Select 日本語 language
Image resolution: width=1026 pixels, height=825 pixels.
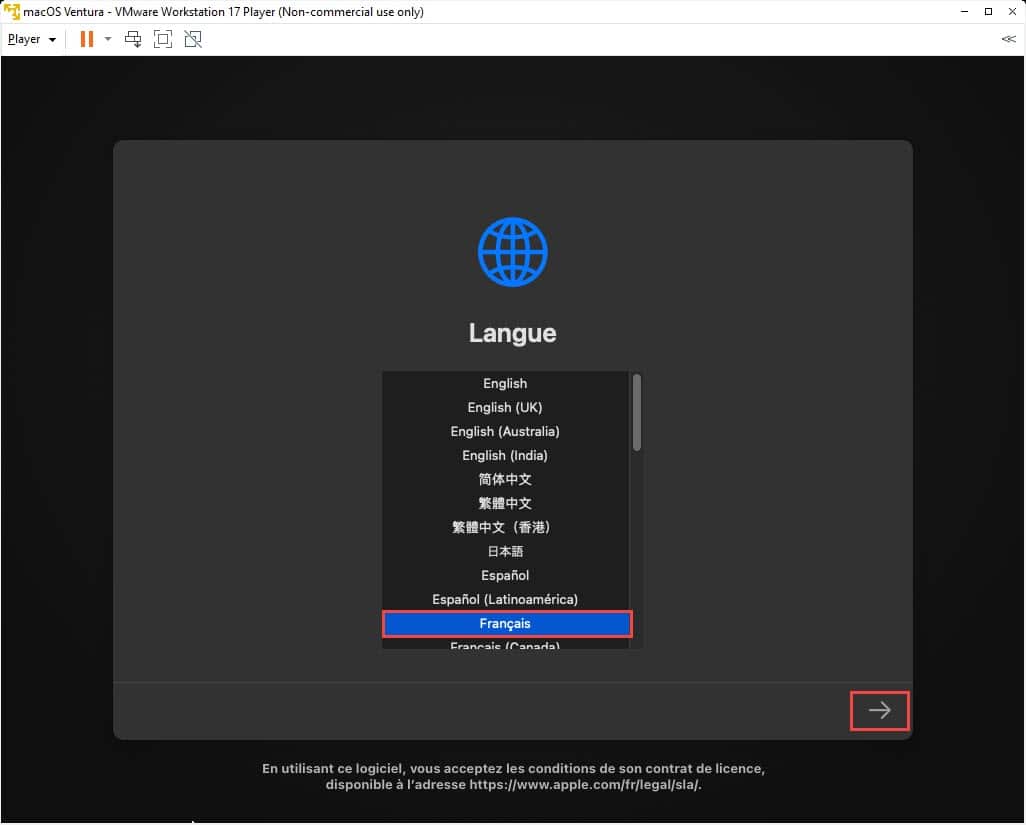(x=505, y=552)
